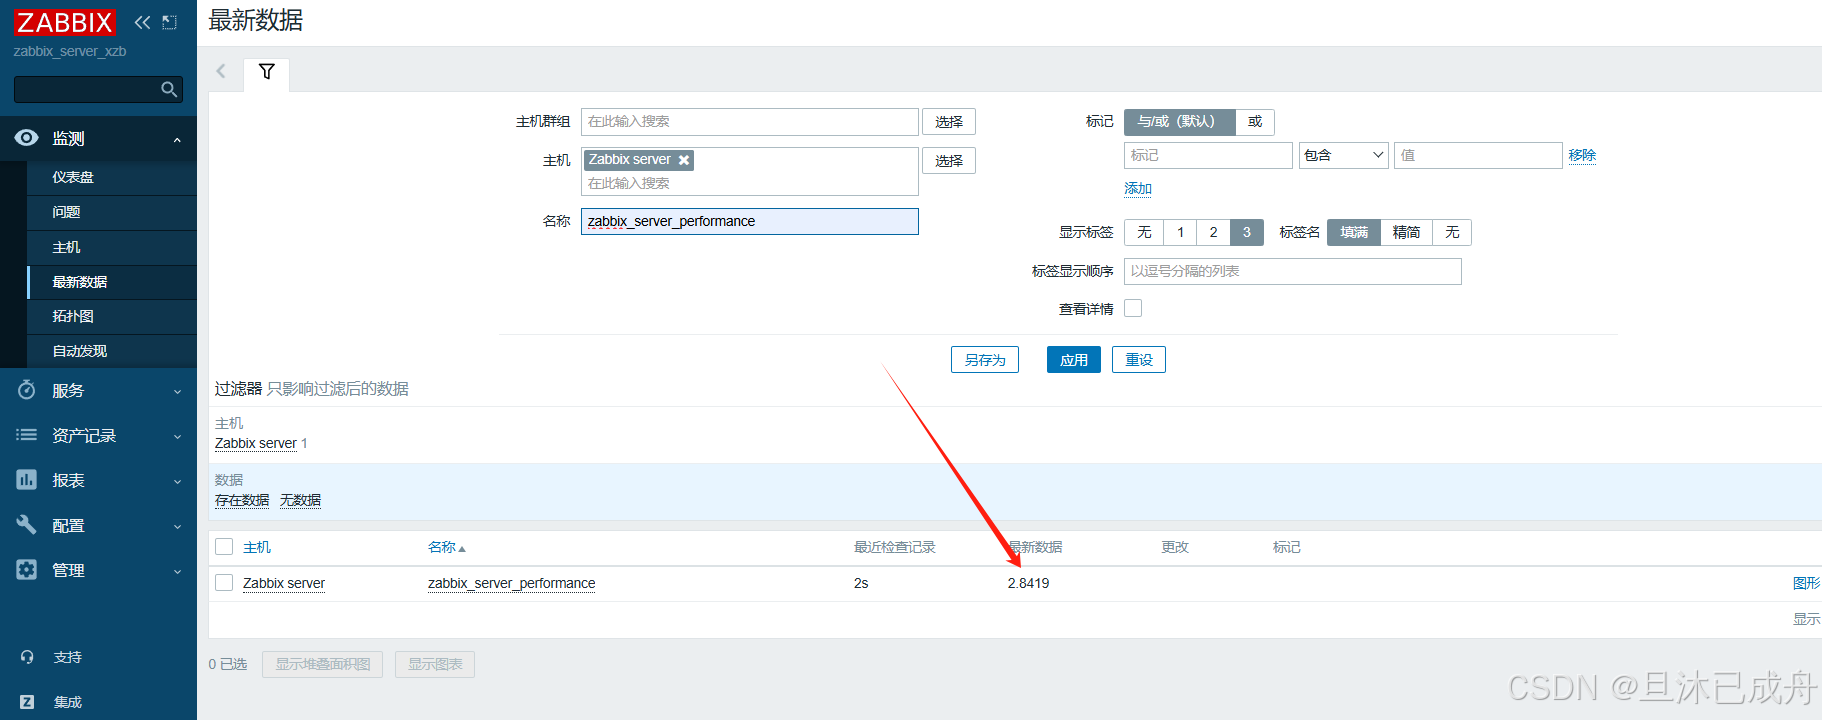The width and height of the screenshot is (1822, 720).
Task: Click the eye icon for 监测
Action: 27,138
